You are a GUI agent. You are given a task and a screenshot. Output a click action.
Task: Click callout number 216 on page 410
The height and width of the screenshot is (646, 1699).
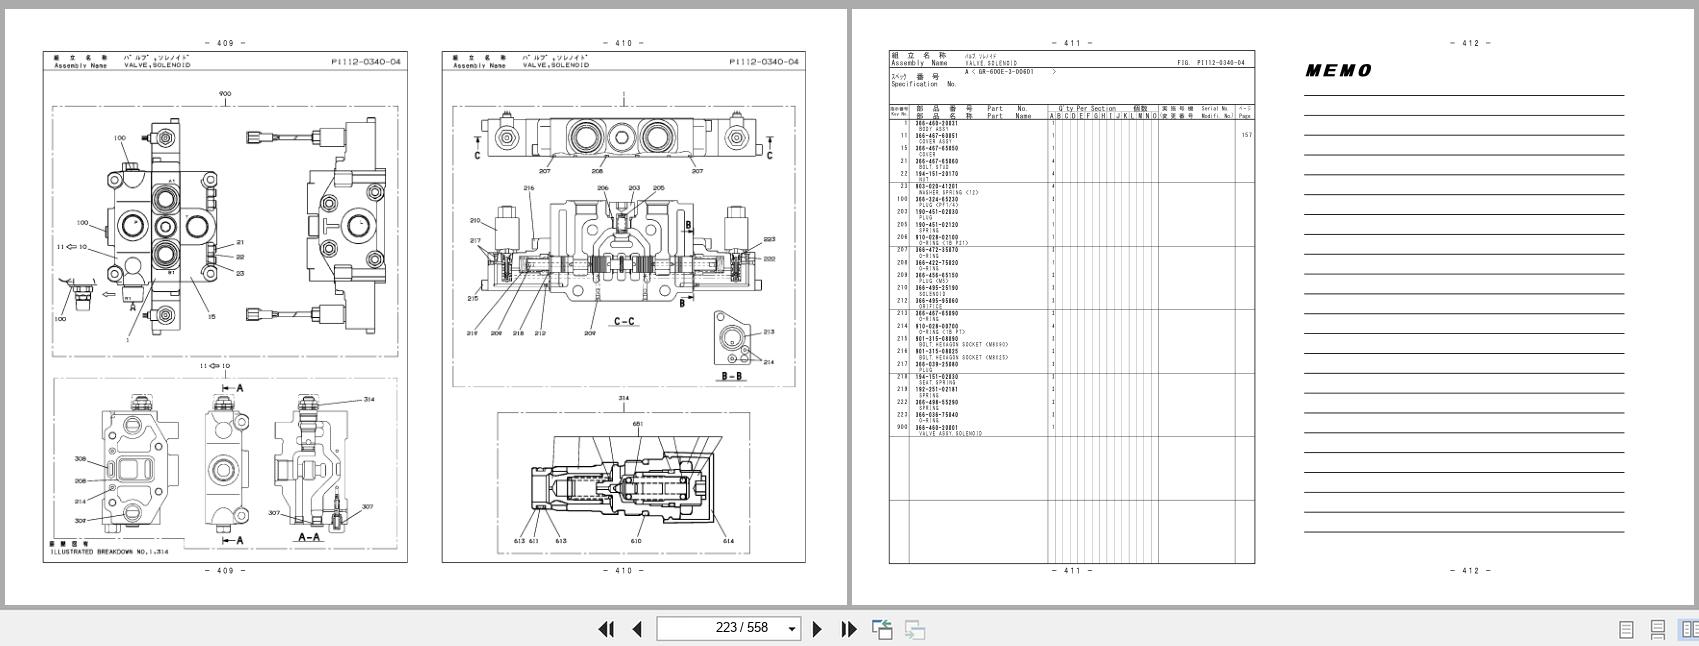click(529, 188)
